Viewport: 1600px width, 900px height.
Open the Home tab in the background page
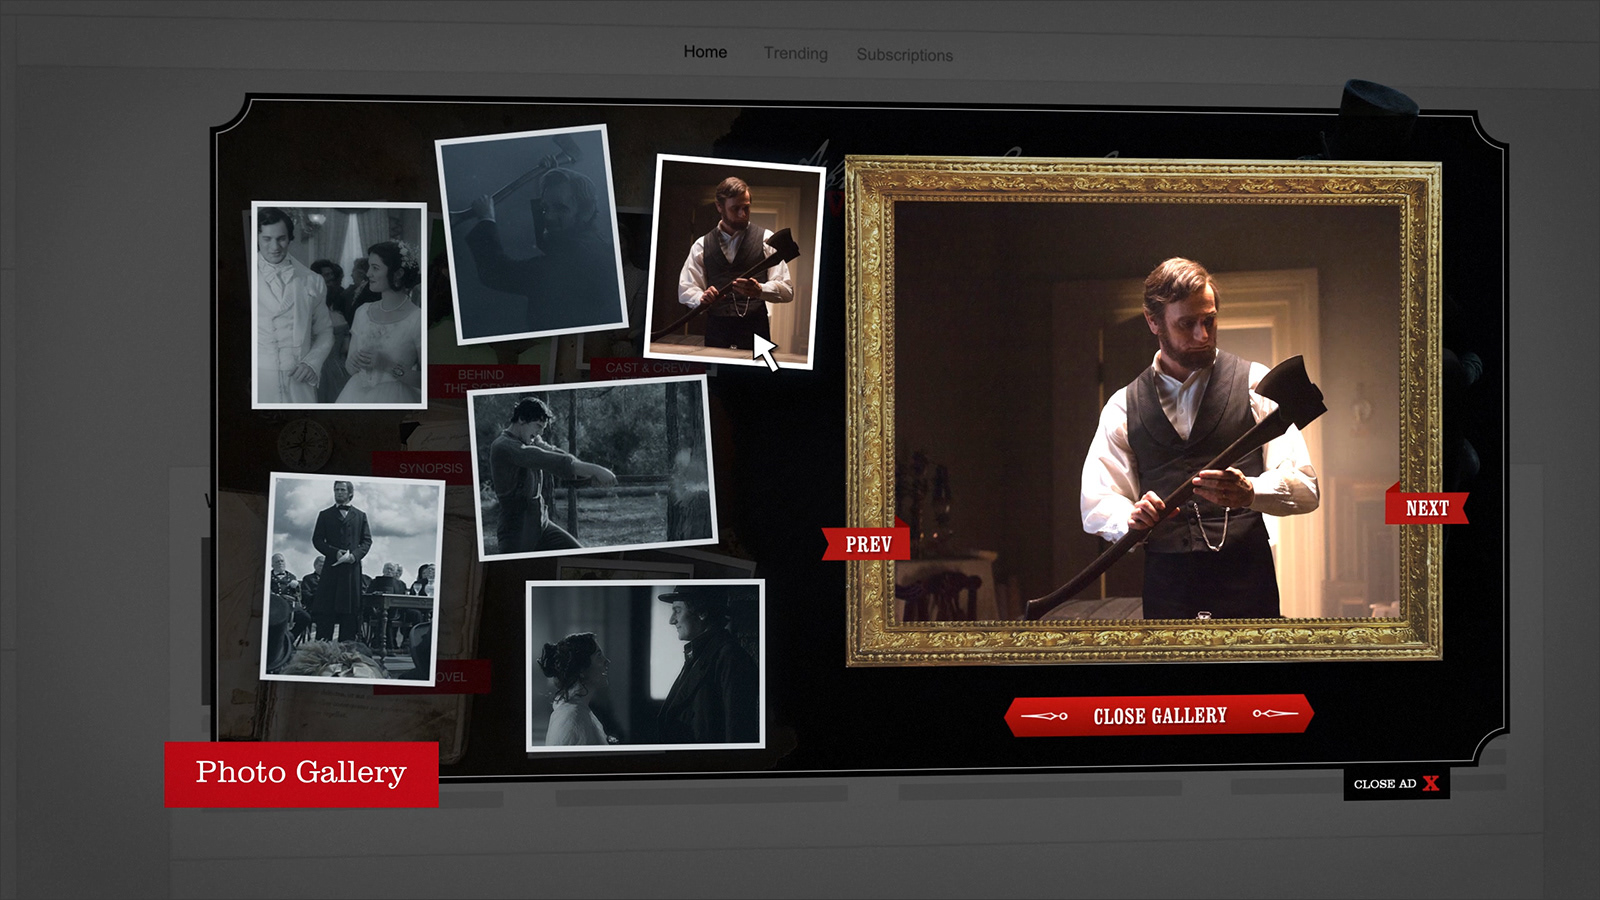(705, 52)
